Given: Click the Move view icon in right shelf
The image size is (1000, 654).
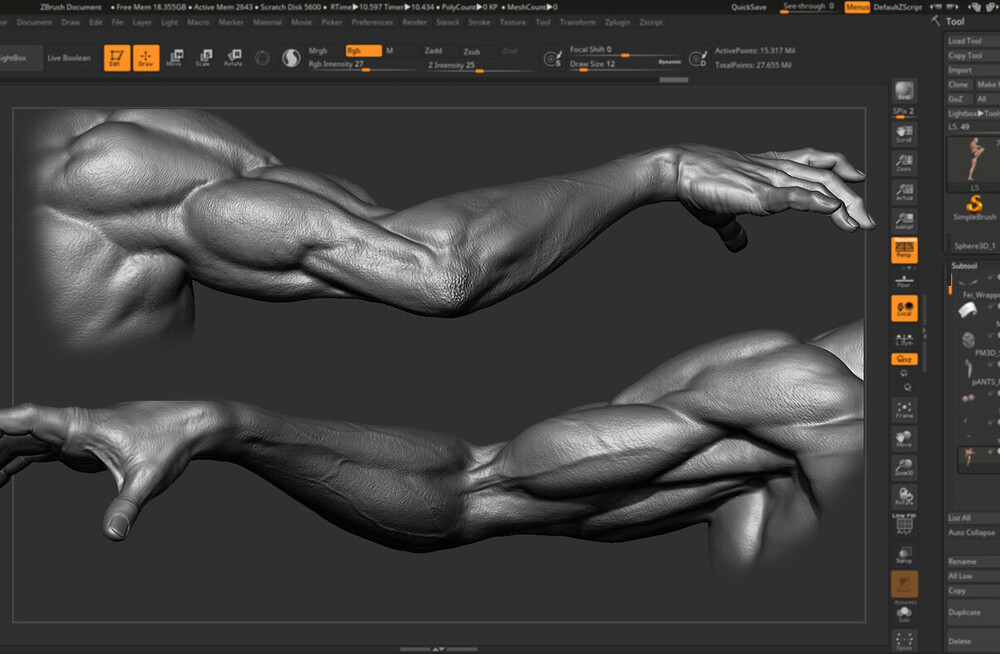Looking at the screenshot, I should click(904, 438).
